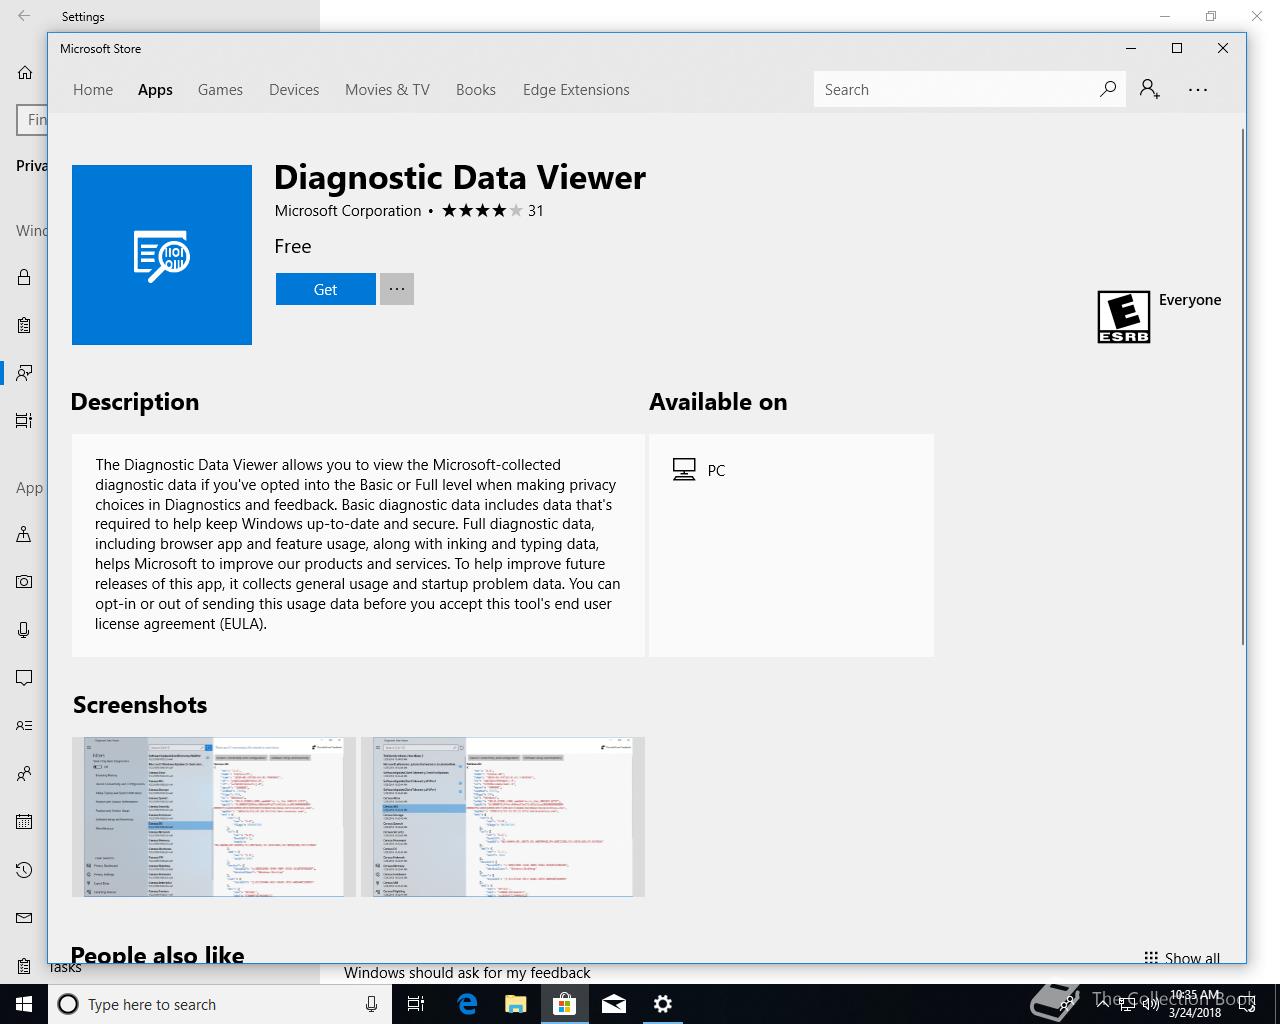Open the Home tab in Microsoft Store
This screenshot has width=1280, height=1024.
(93, 90)
